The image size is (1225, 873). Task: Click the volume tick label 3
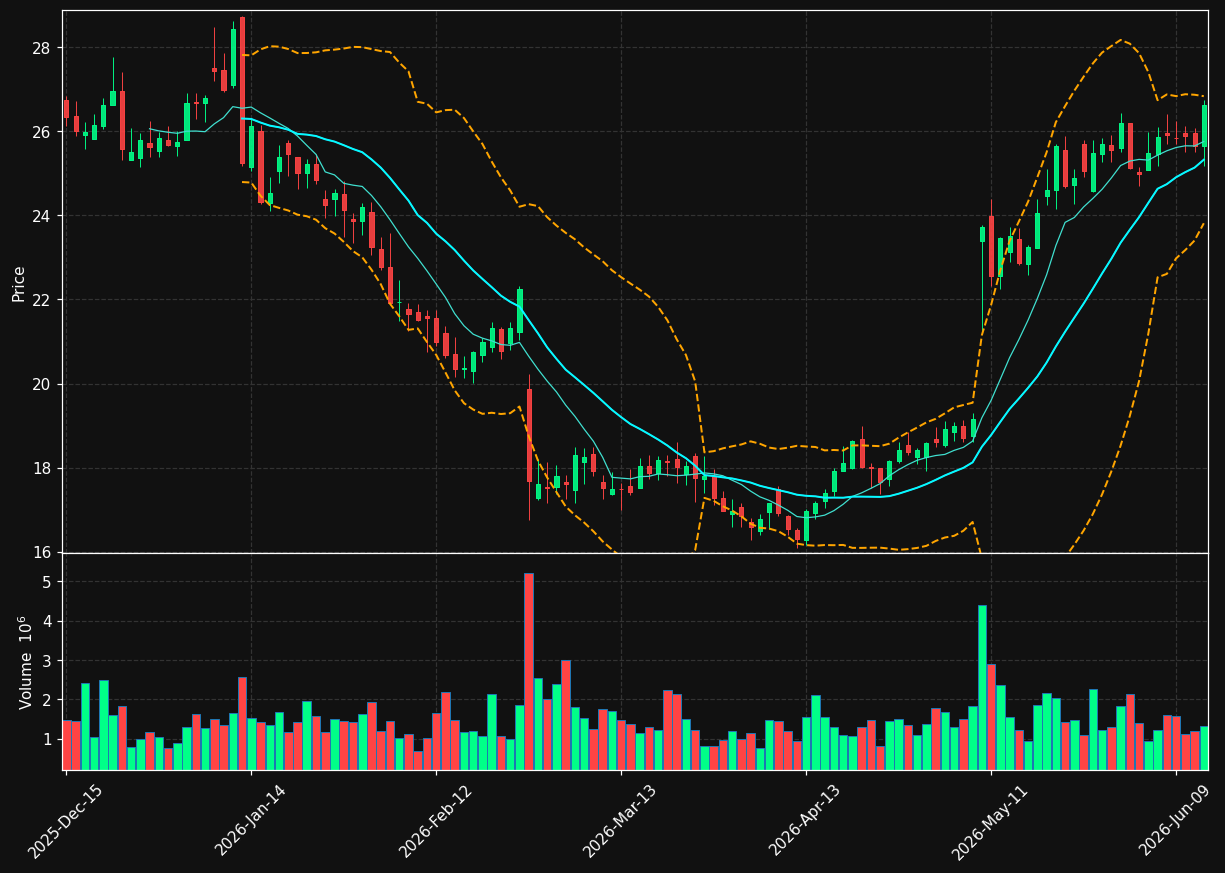tap(46, 660)
